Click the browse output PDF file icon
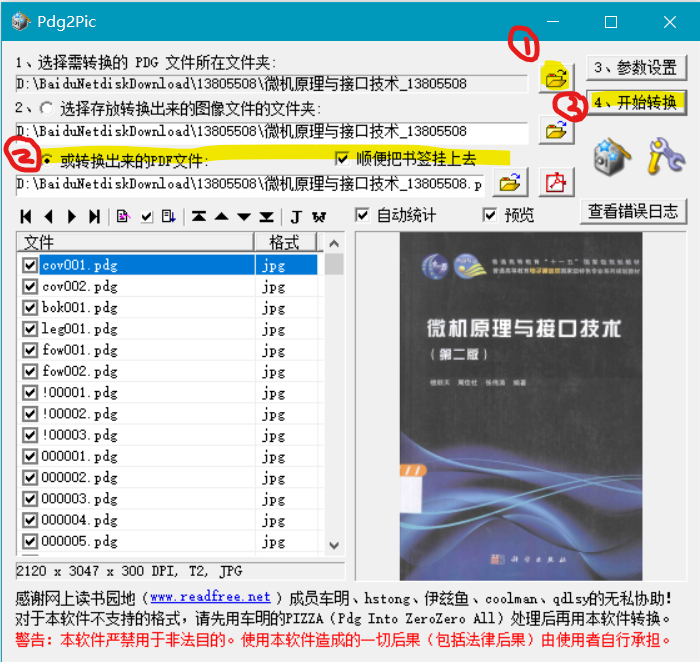700x662 pixels. pos(510,183)
